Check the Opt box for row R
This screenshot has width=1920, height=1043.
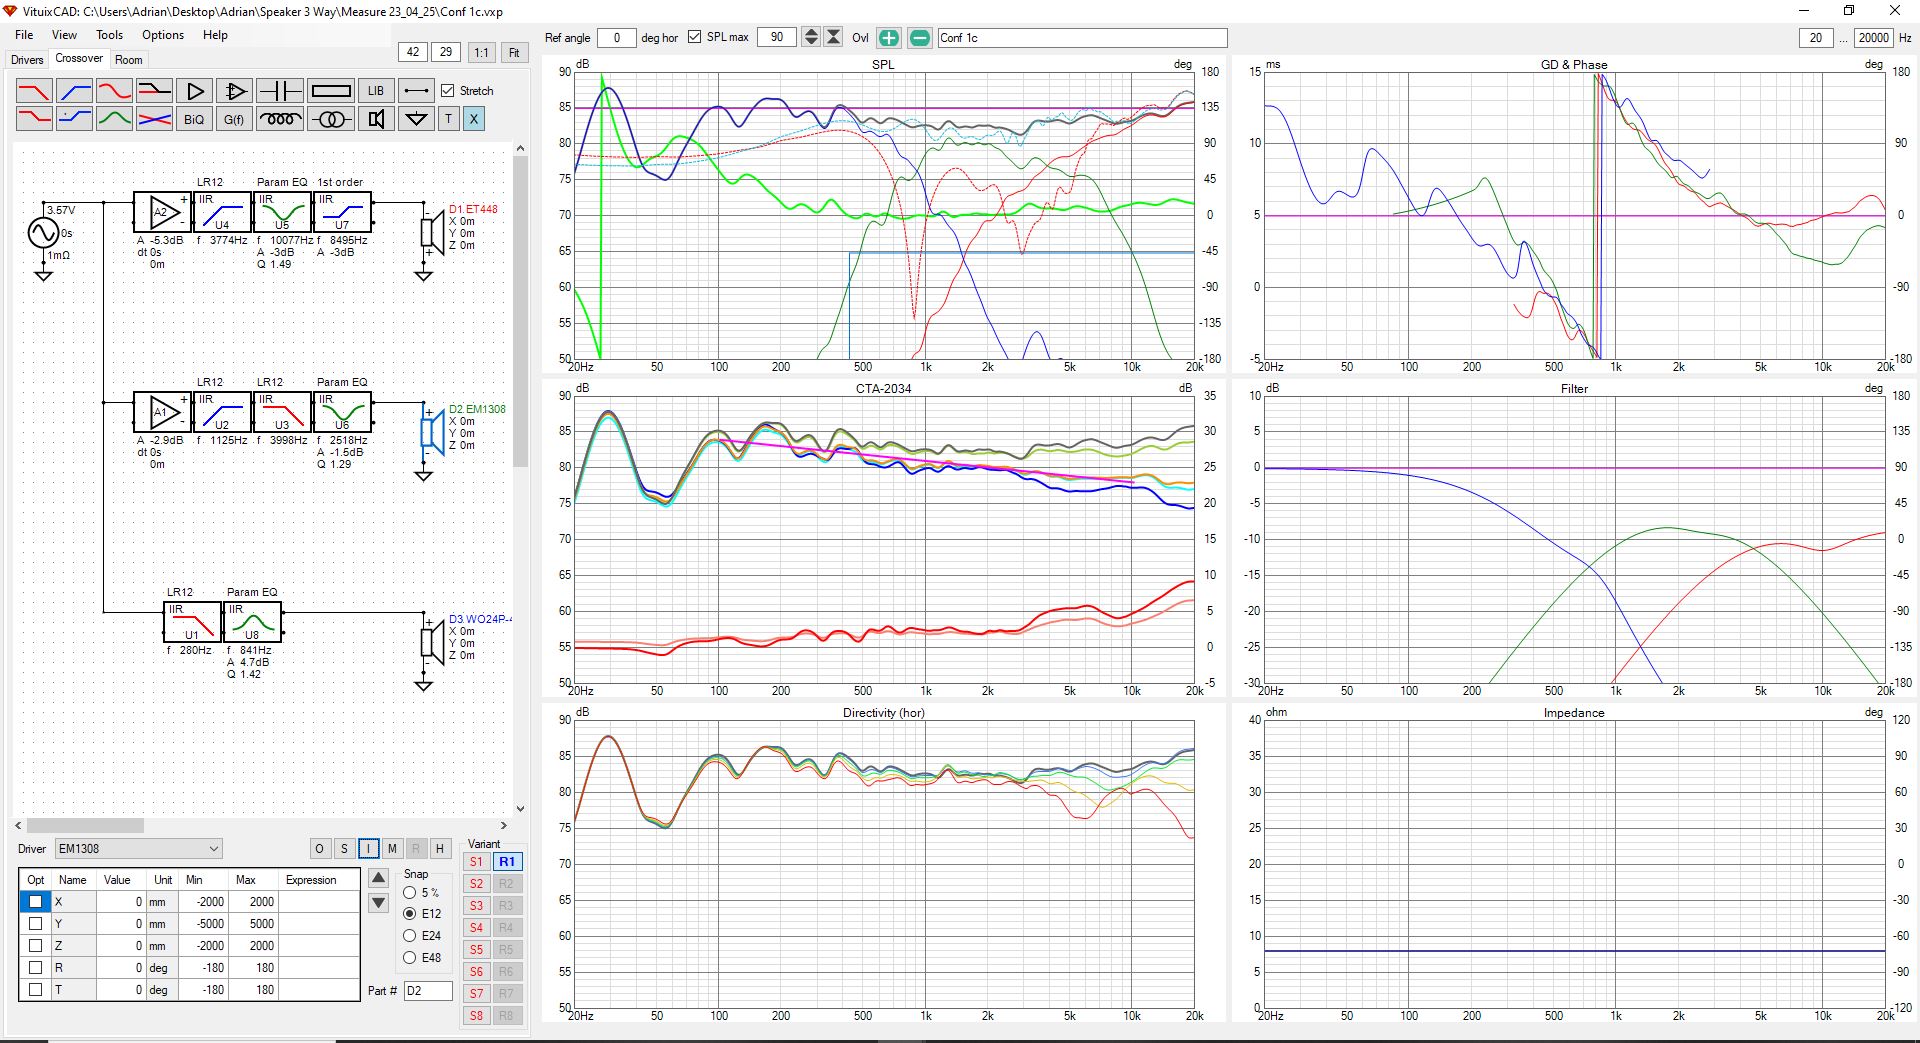click(35, 968)
